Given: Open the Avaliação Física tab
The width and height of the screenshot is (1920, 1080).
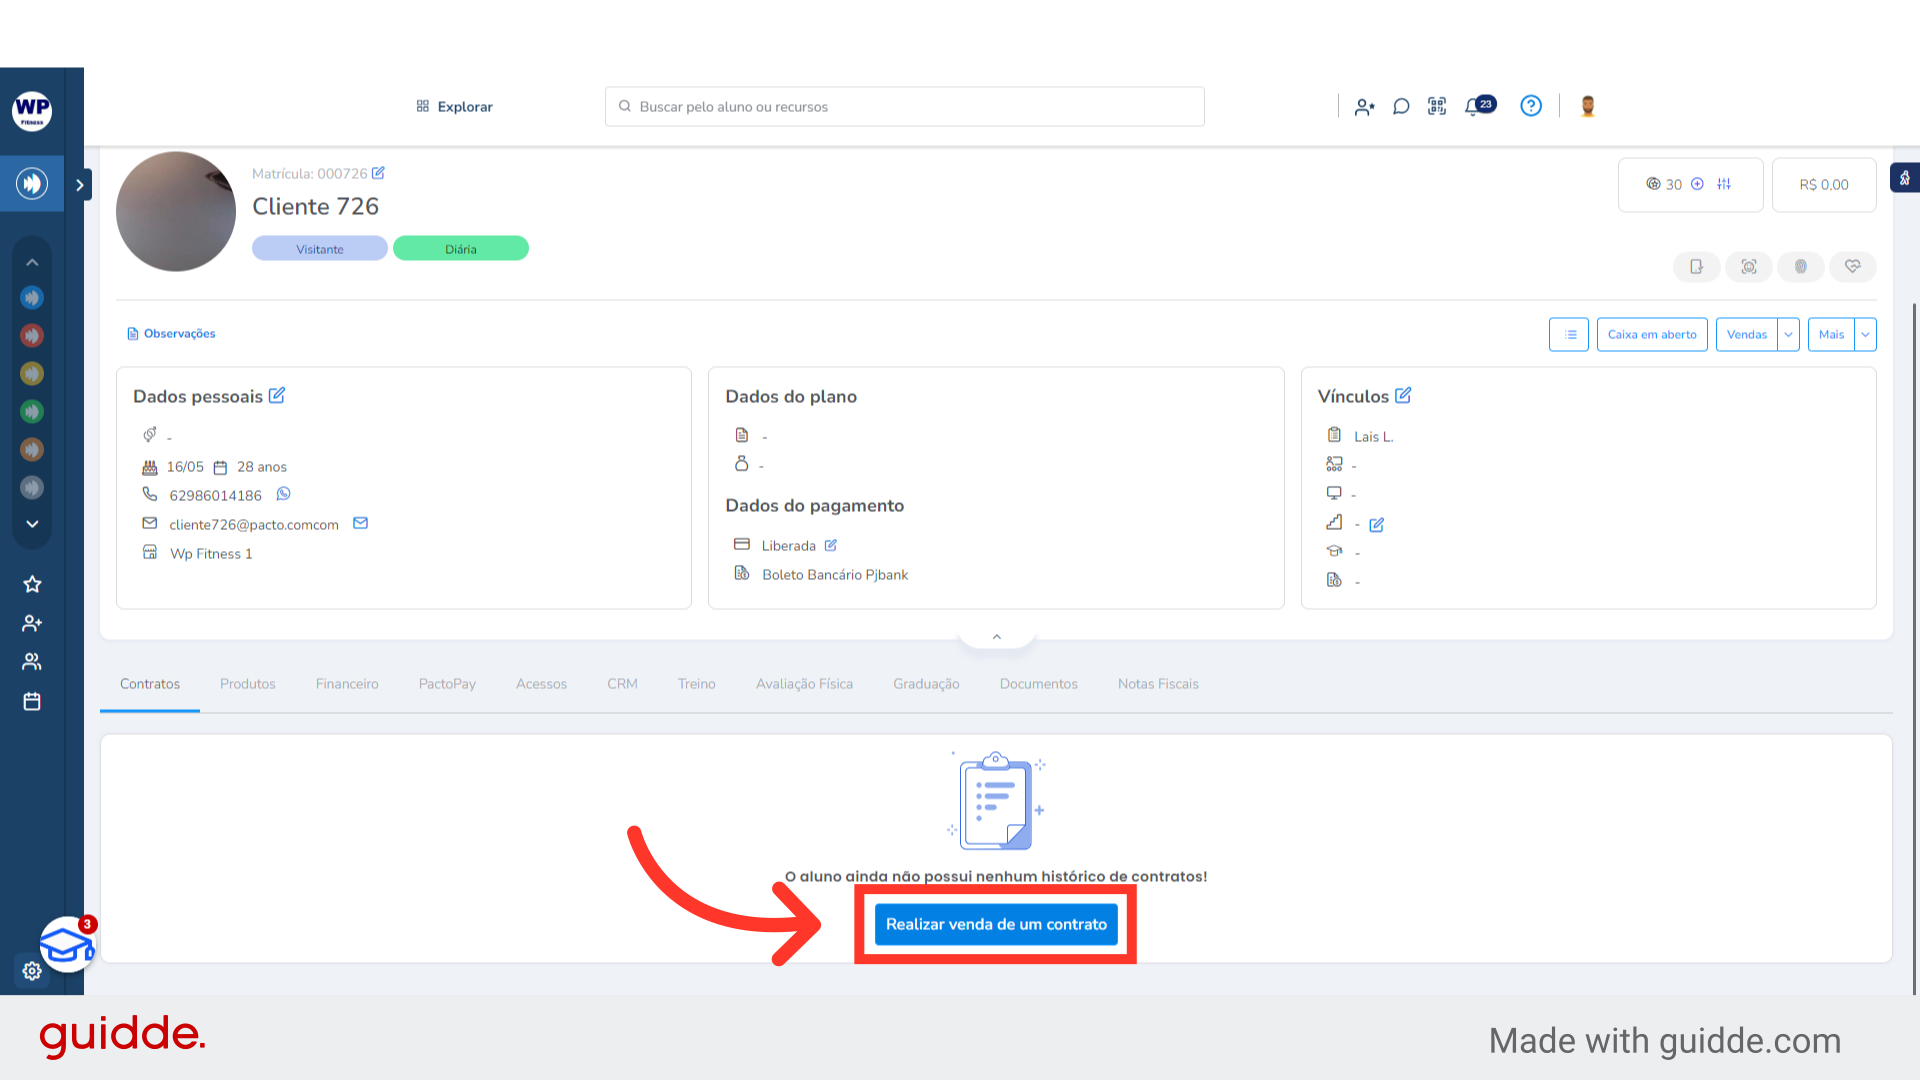Looking at the screenshot, I should pos(804,684).
